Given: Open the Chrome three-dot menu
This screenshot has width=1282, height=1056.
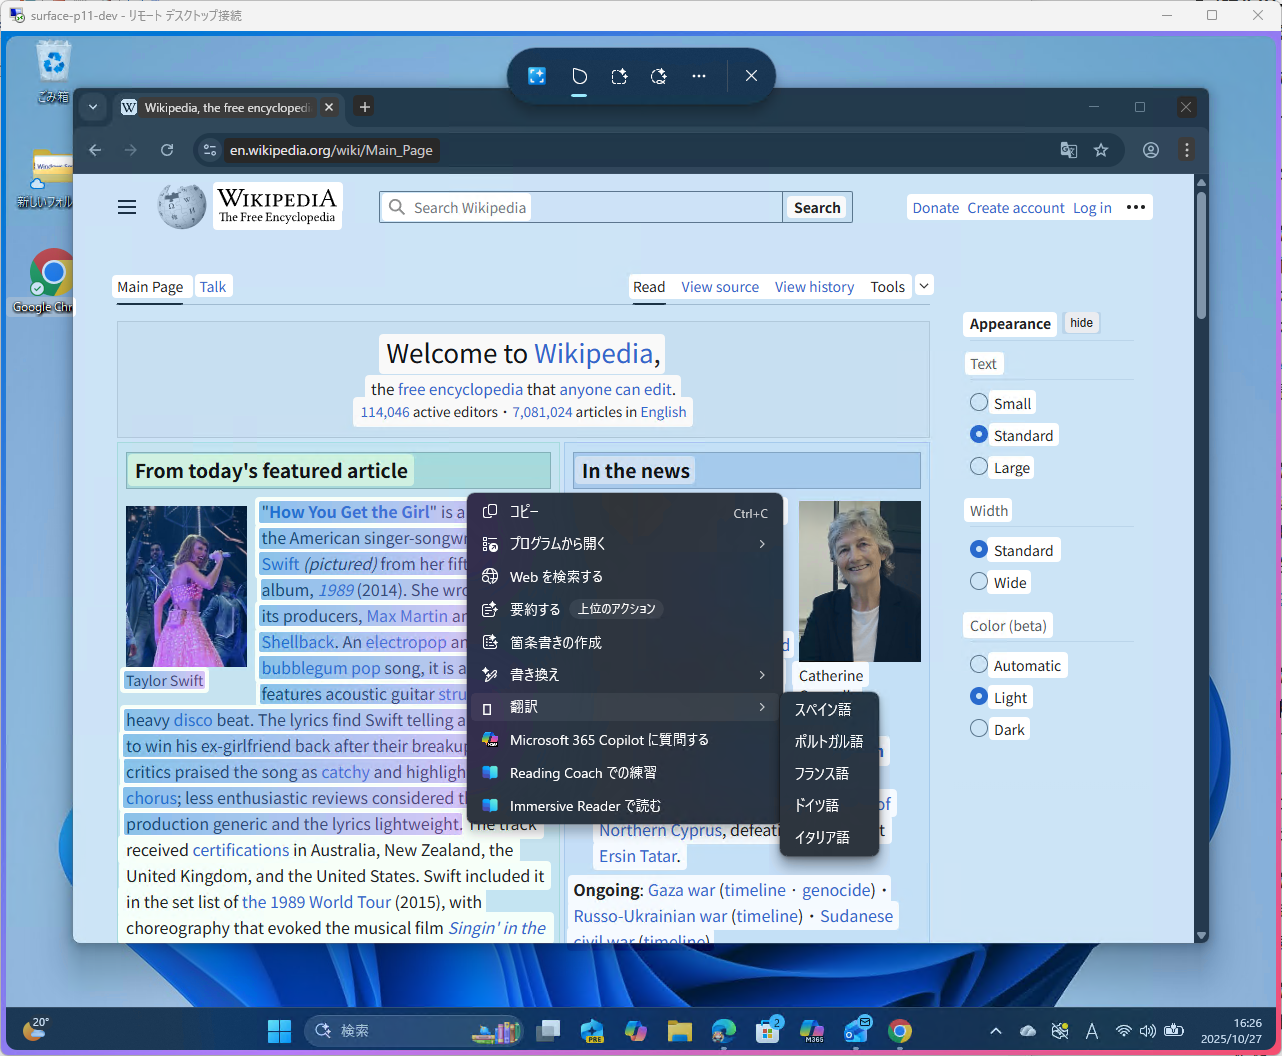Looking at the screenshot, I should 1187,150.
